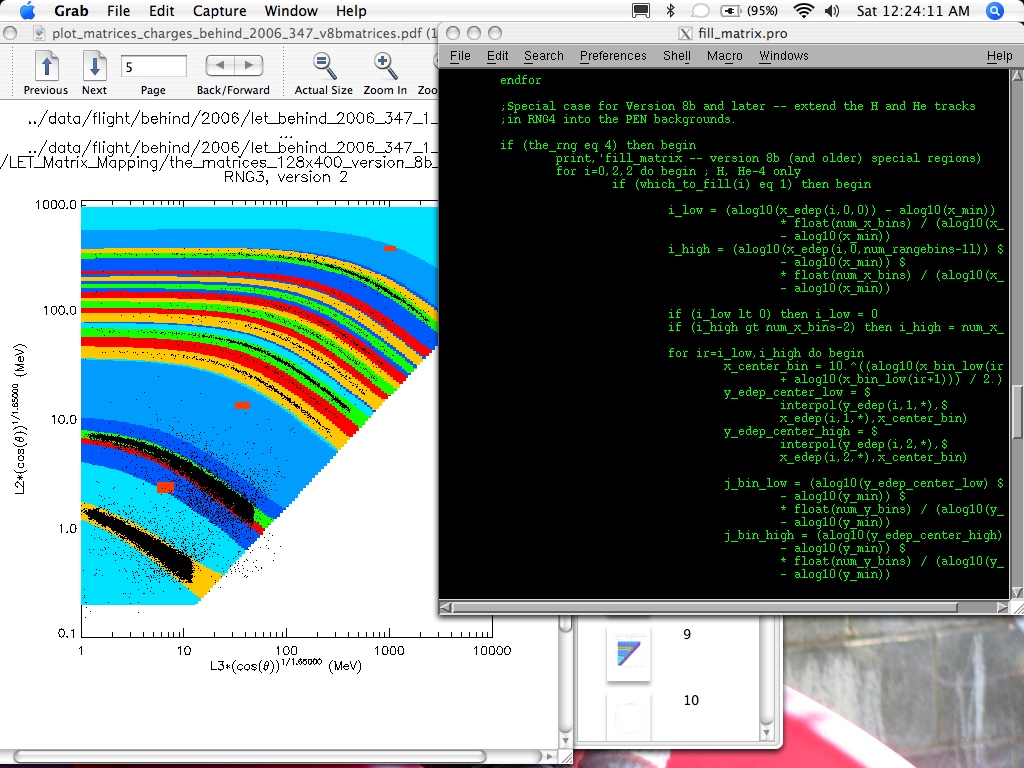Click the volume speaker icon
The width and height of the screenshot is (1024, 768).
click(x=832, y=10)
